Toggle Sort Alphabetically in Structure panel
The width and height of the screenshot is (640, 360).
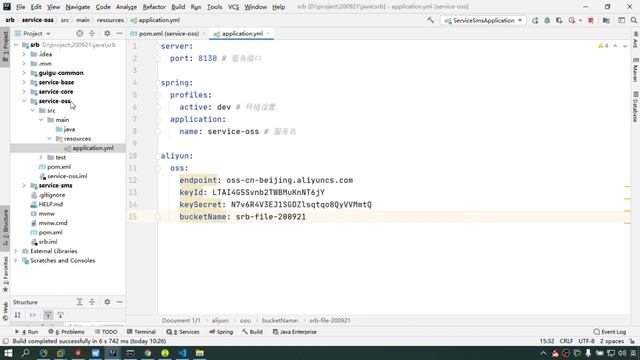tap(18, 315)
